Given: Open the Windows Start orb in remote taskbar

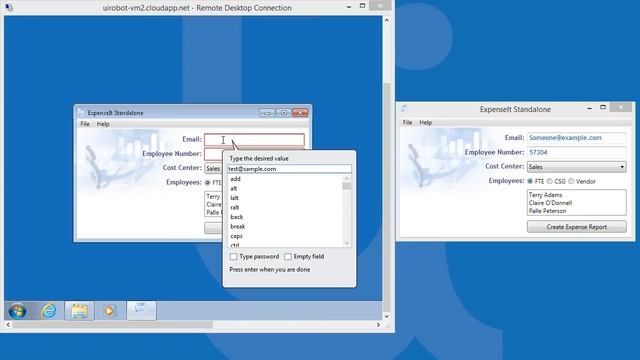Looking at the screenshot, I should (18, 311).
